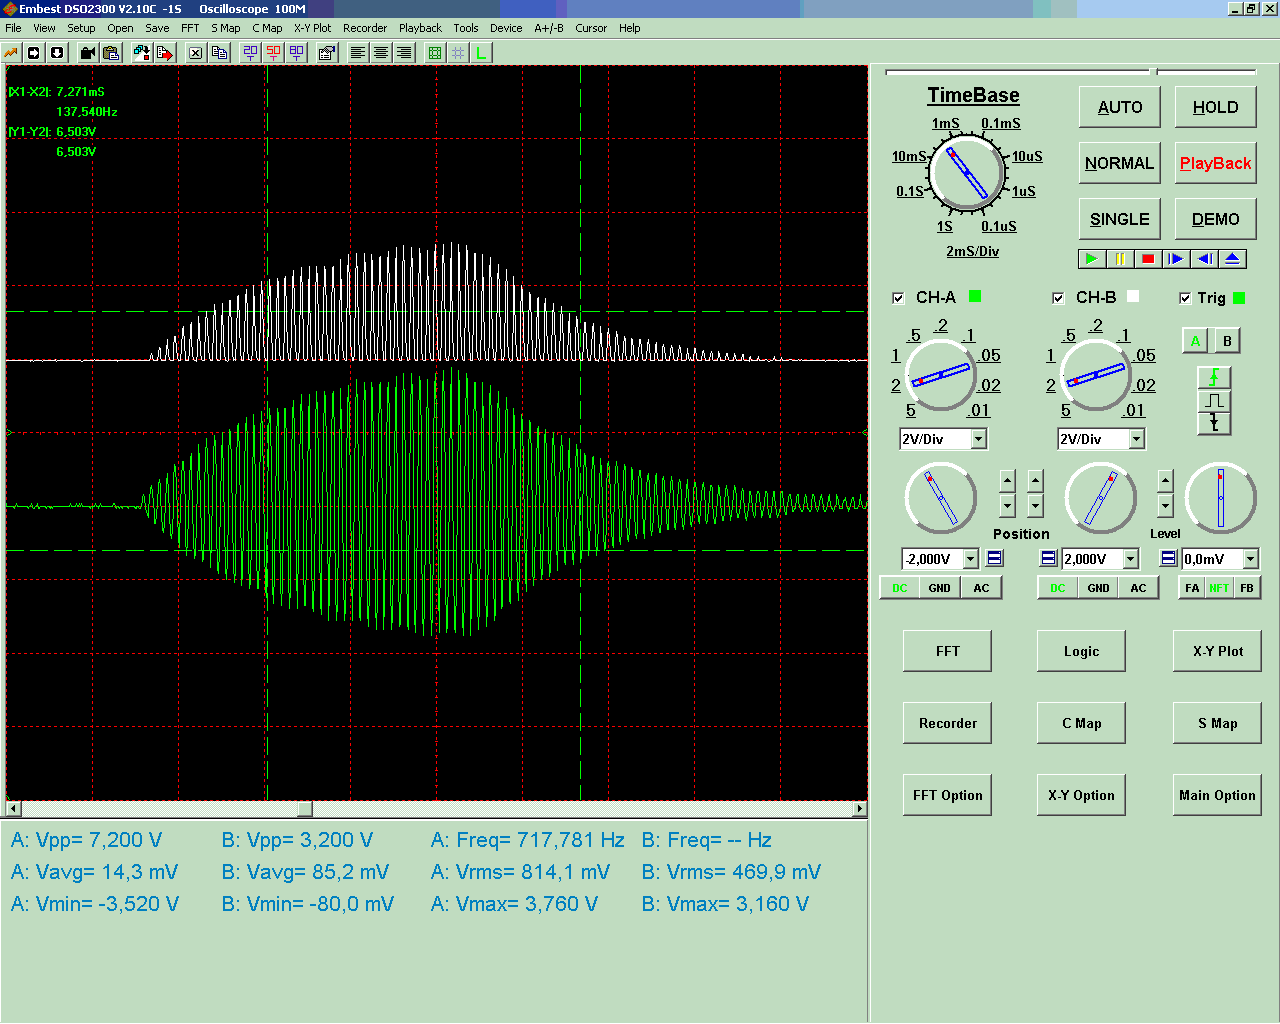Set CH-A coupling to AC

click(x=981, y=588)
